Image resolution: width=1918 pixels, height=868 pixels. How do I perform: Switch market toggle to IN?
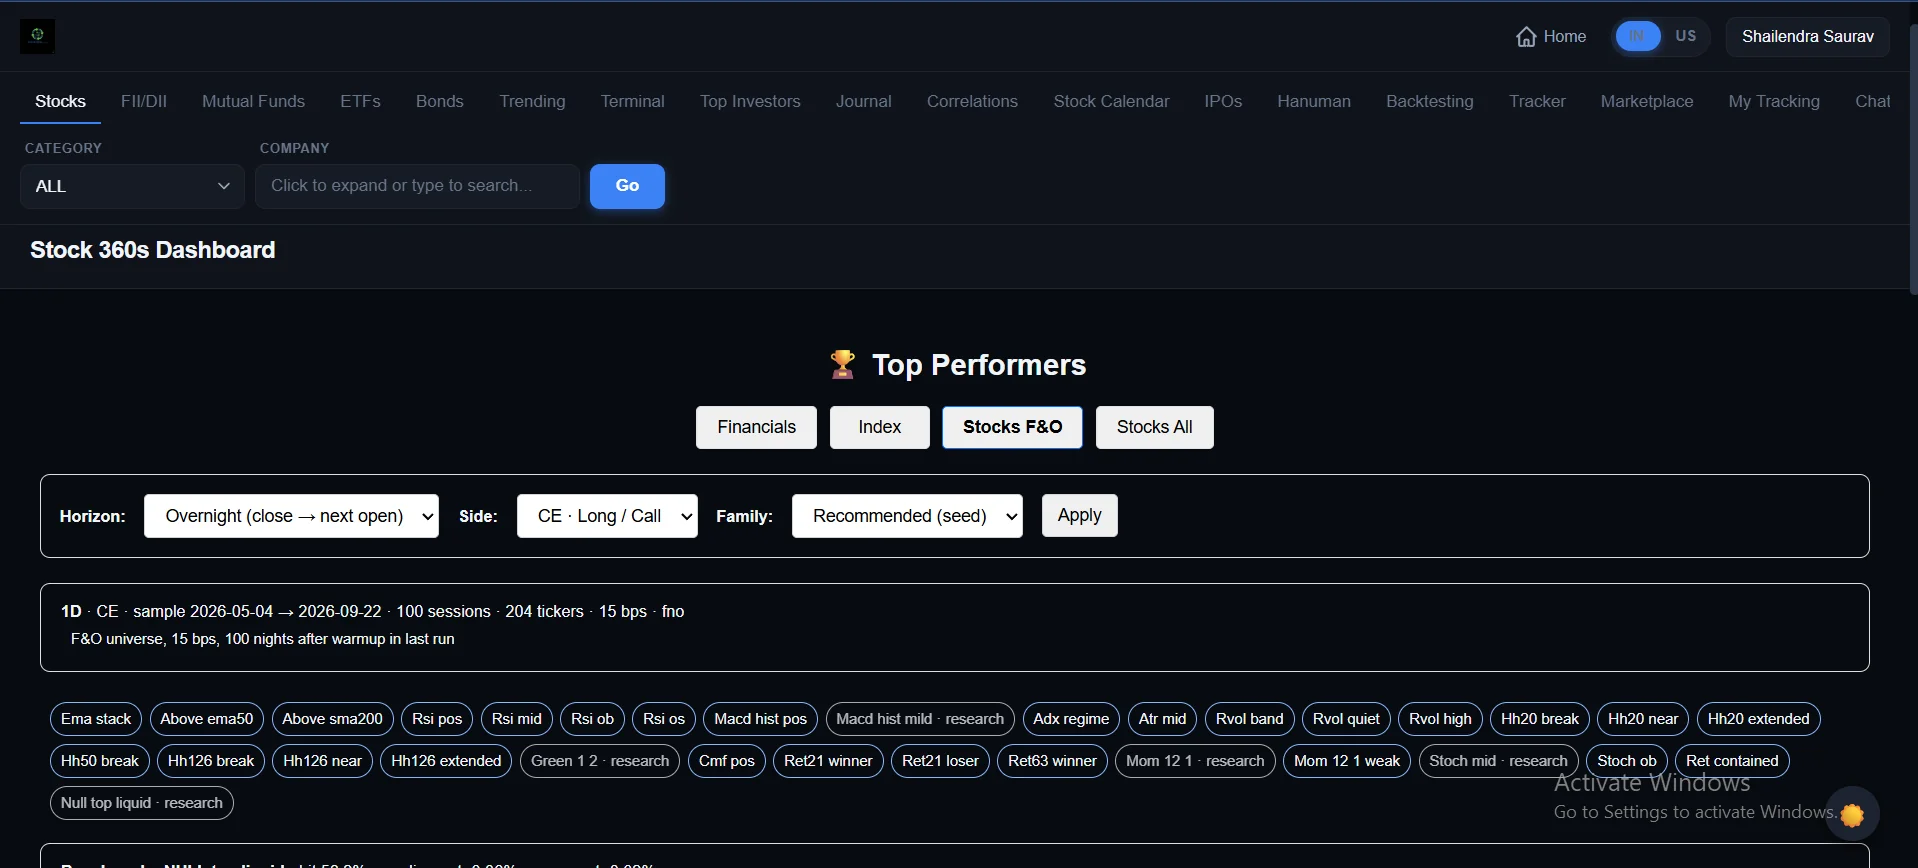[x=1637, y=36]
